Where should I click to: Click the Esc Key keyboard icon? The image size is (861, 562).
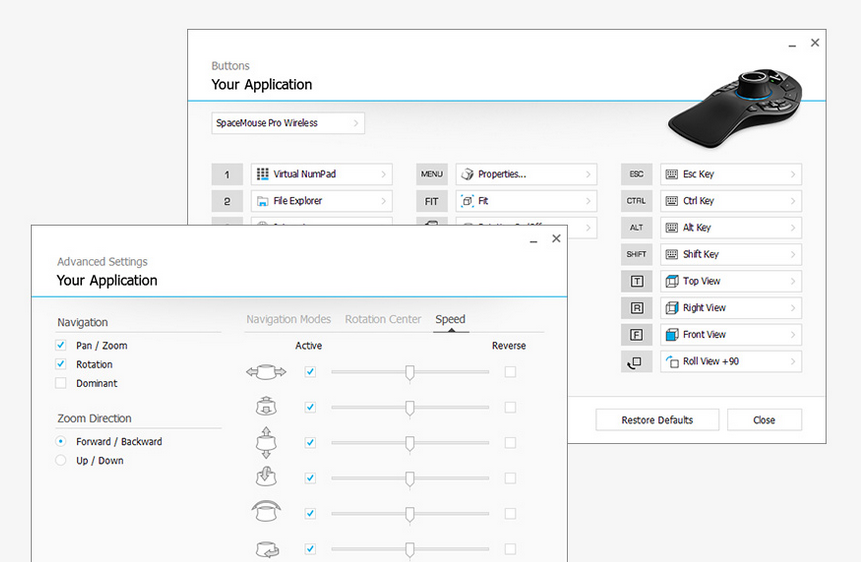[671, 174]
